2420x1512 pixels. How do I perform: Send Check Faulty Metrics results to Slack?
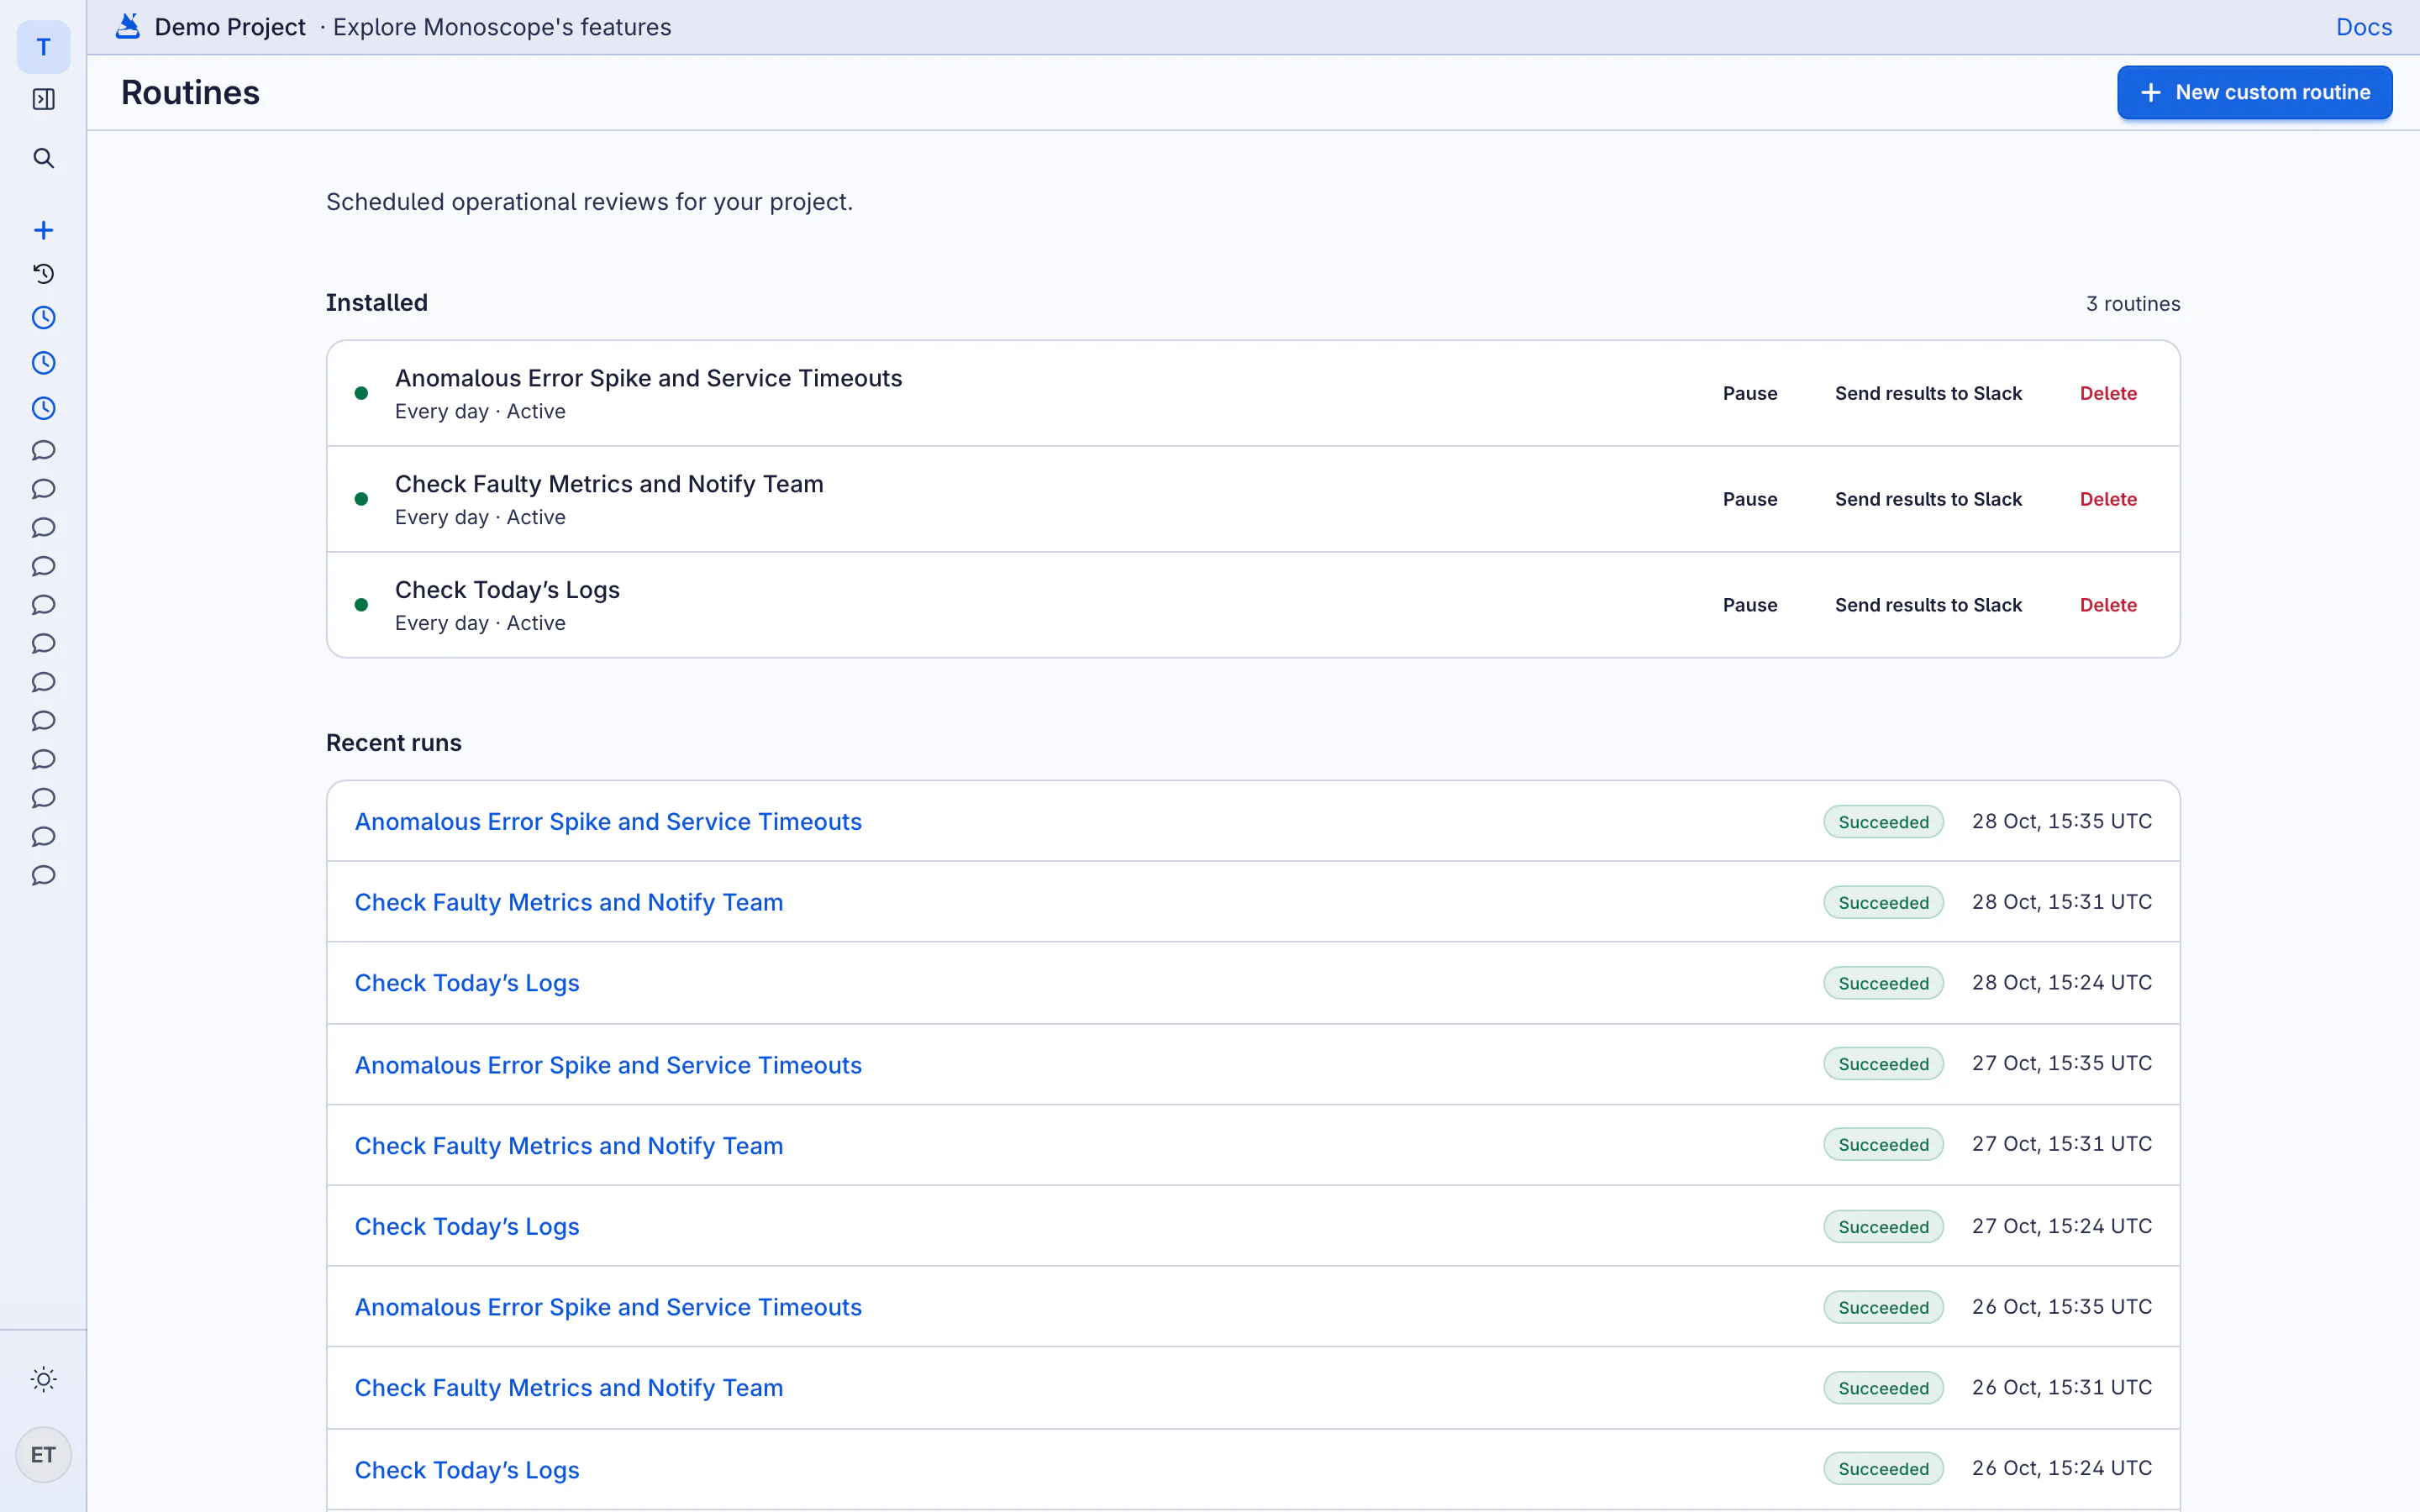tap(1928, 499)
